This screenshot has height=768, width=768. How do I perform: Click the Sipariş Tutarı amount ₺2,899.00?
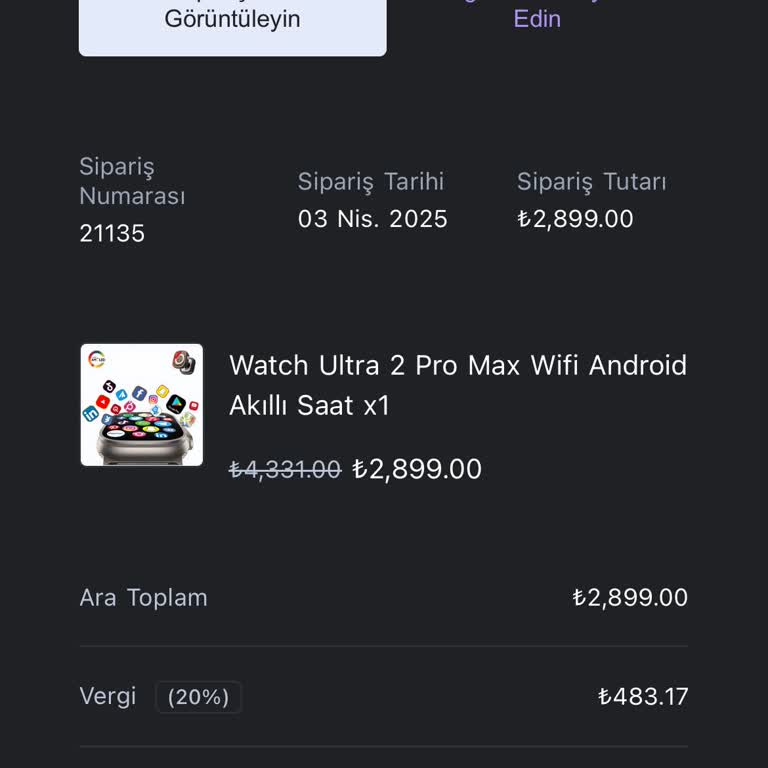pyautogui.click(x=576, y=219)
